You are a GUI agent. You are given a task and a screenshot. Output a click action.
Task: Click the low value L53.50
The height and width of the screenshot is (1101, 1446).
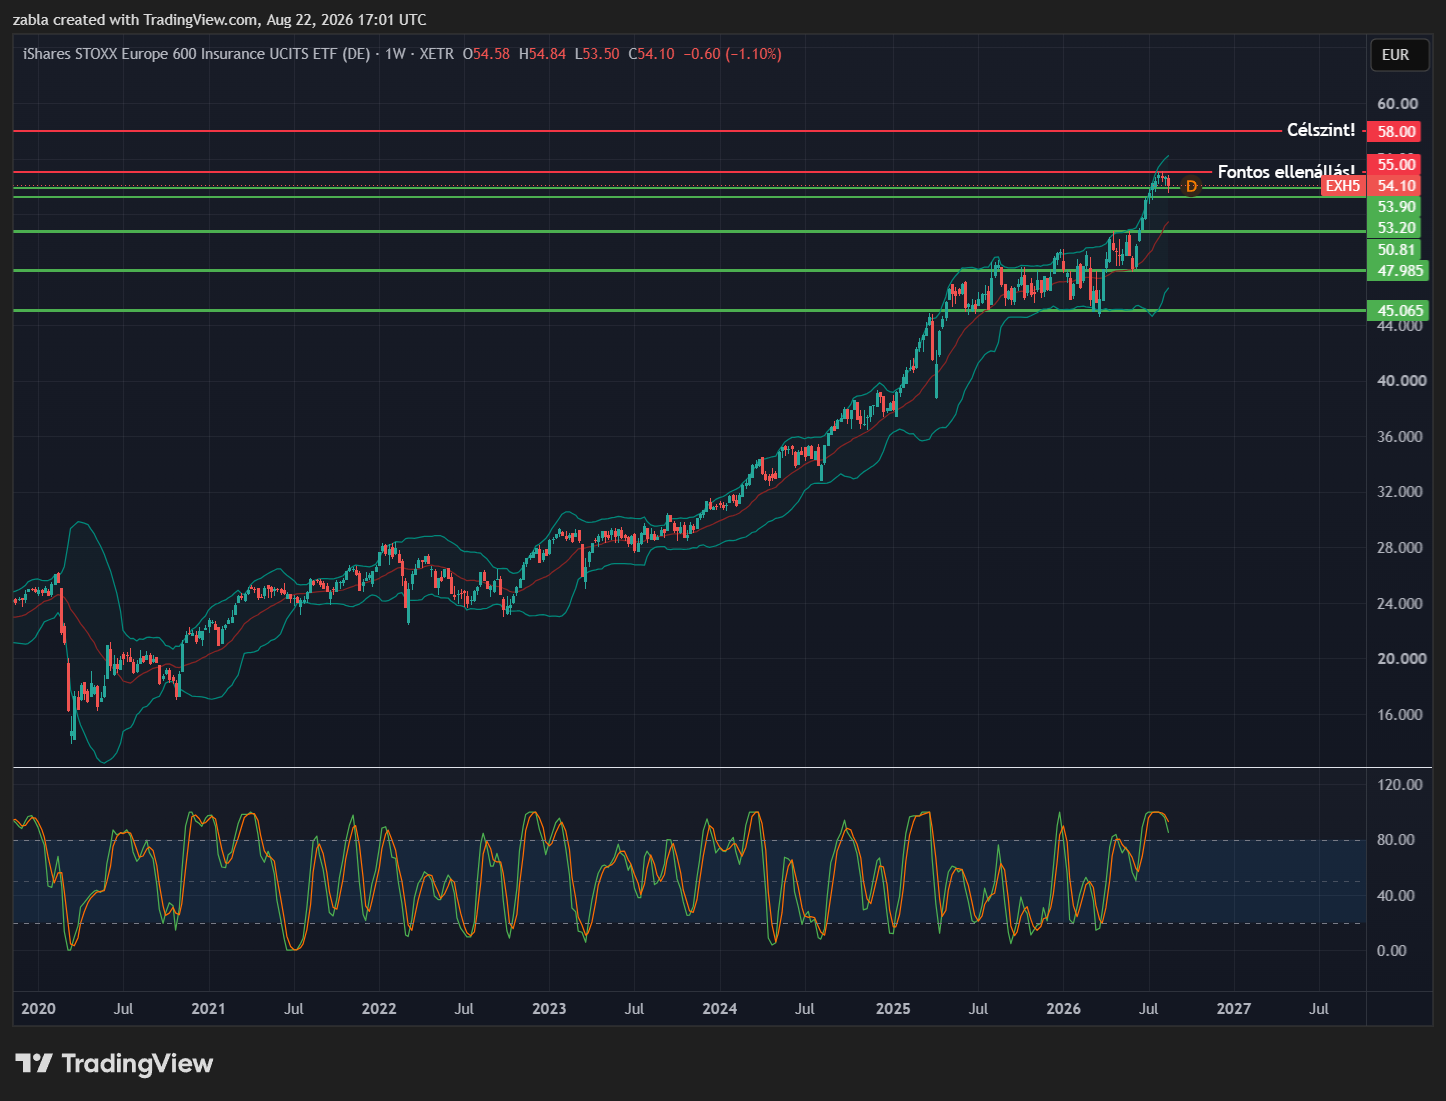tap(597, 54)
